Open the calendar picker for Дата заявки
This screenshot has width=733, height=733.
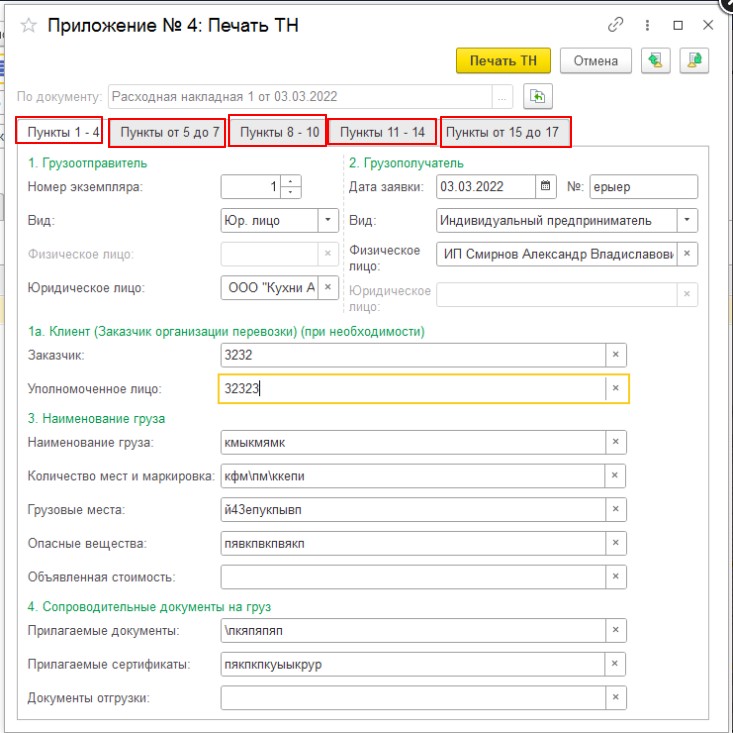coord(545,186)
